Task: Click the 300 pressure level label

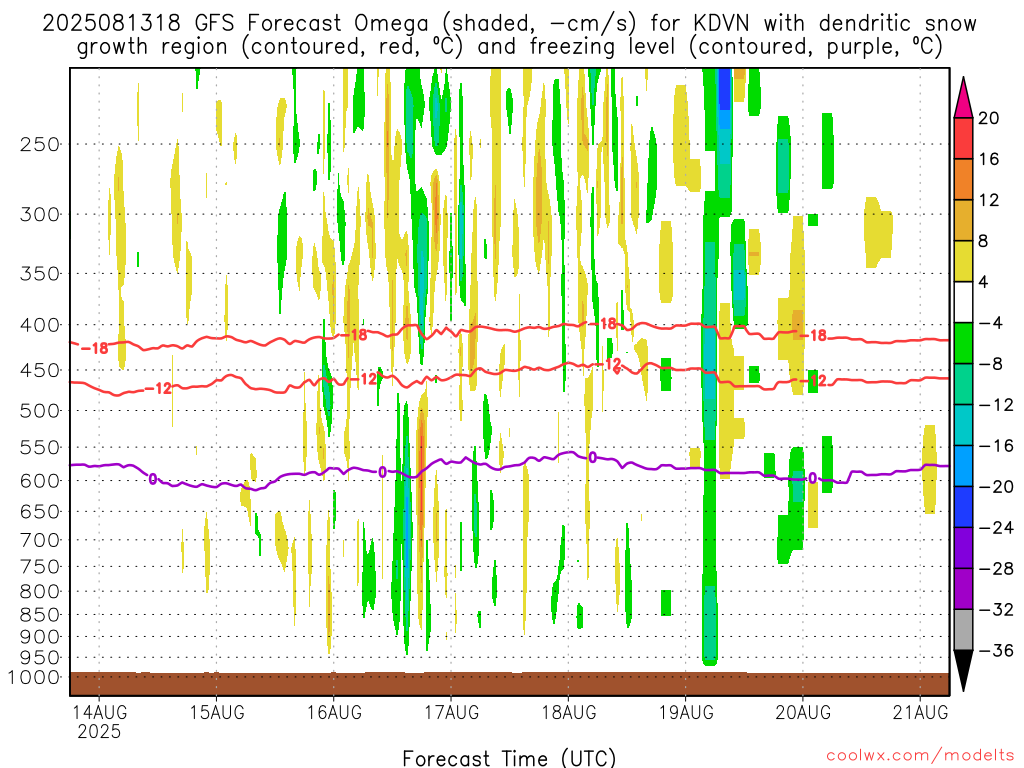Action: click(x=40, y=214)
